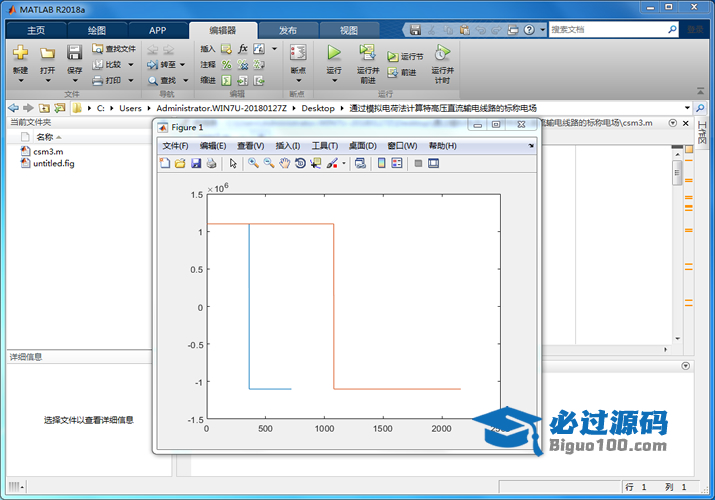715x500 pixels.
Task: Click the Zoom In tool in Figure toolbar
Action: click(x=254, y=163)
